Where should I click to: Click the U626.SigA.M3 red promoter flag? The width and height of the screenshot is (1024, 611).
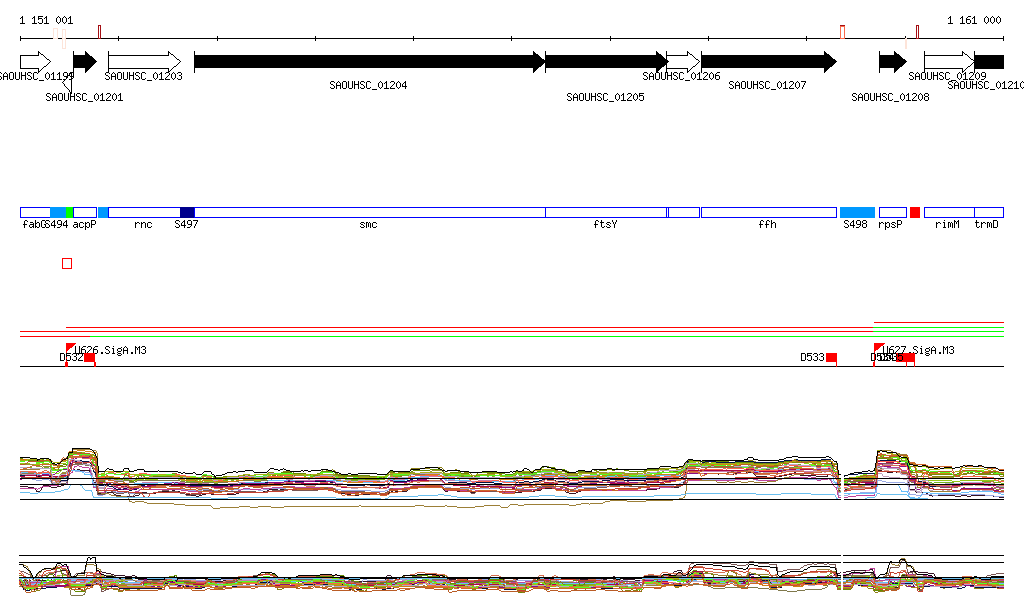coord(70,347)
